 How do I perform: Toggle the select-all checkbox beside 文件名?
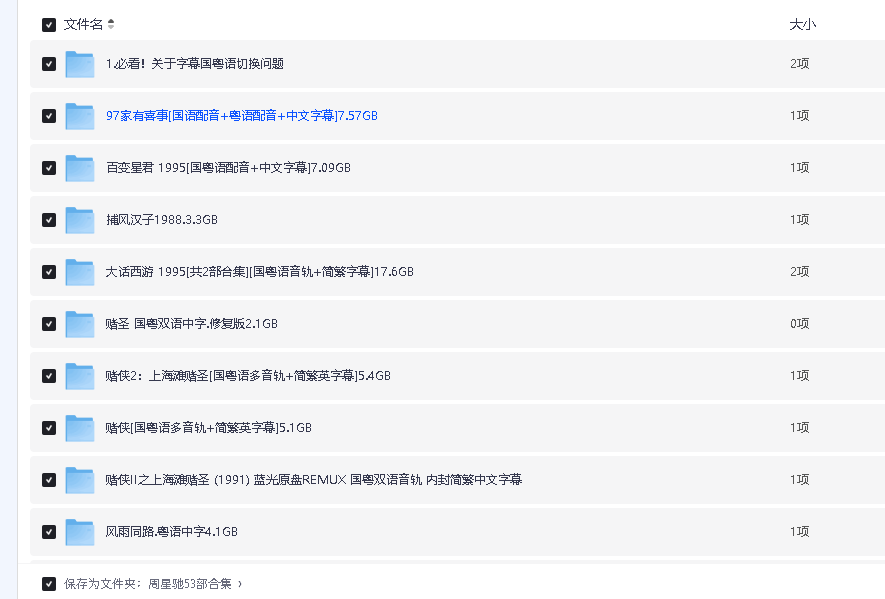[x=49, y=25]
